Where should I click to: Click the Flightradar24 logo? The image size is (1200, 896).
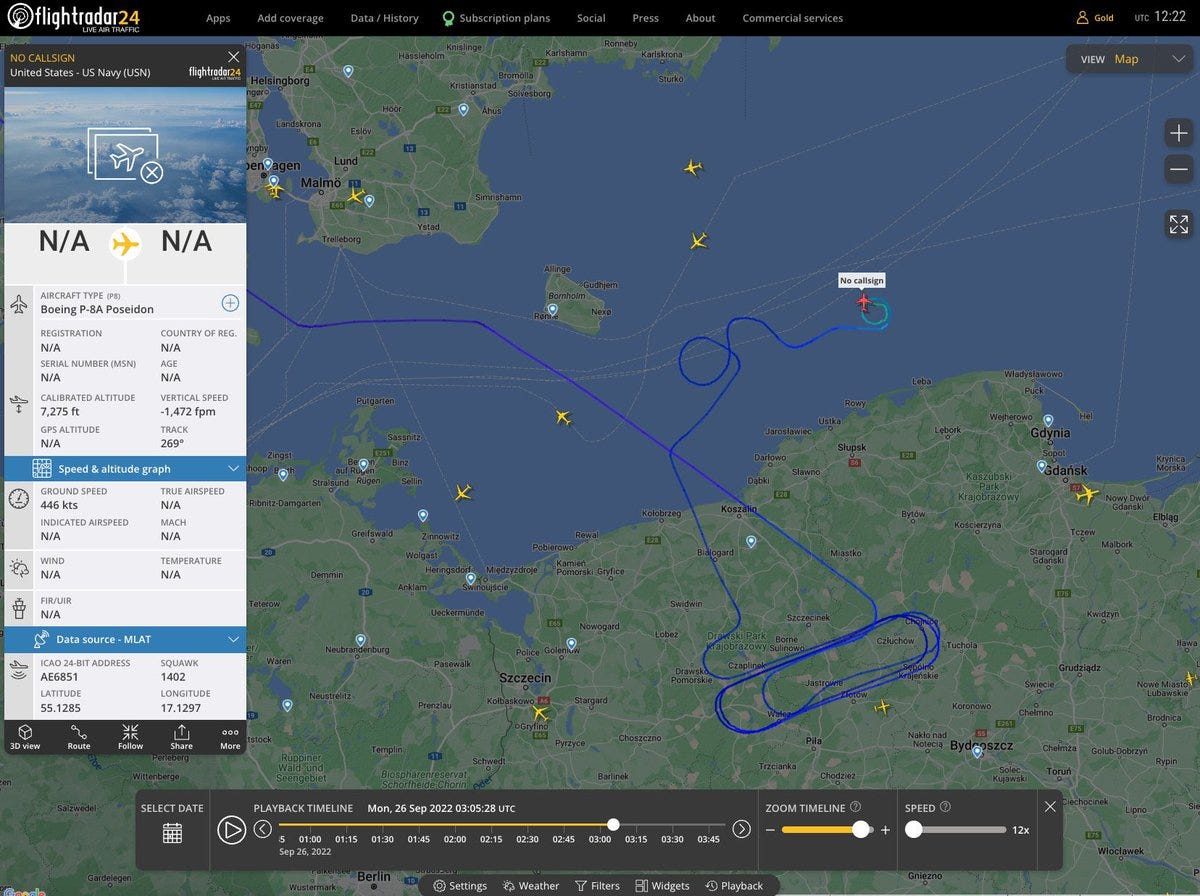pyautogui.click(x=74, y=17)
